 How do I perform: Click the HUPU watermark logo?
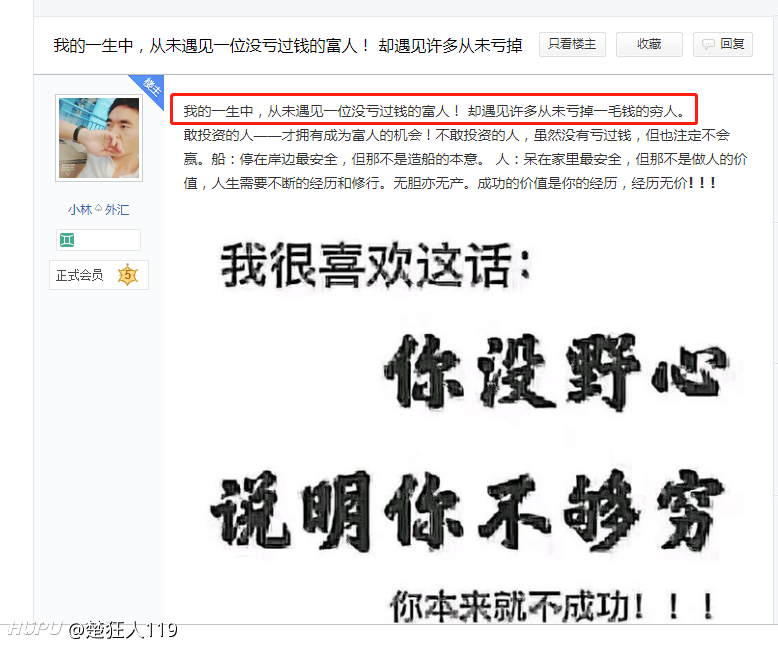(x=34, y=629)
